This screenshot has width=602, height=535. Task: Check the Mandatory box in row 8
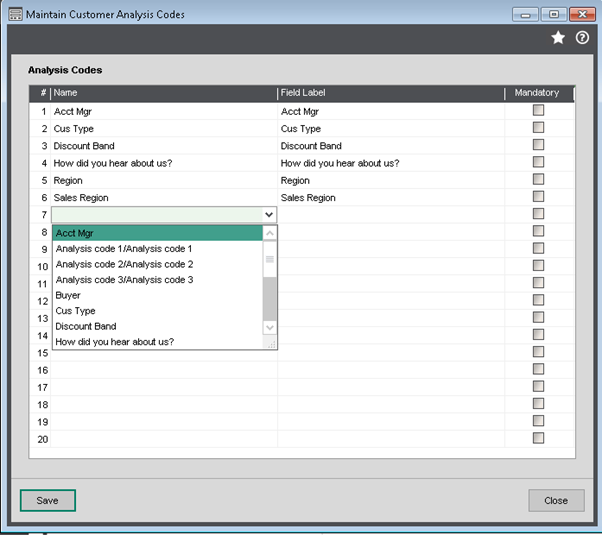(x=538, y=231)
